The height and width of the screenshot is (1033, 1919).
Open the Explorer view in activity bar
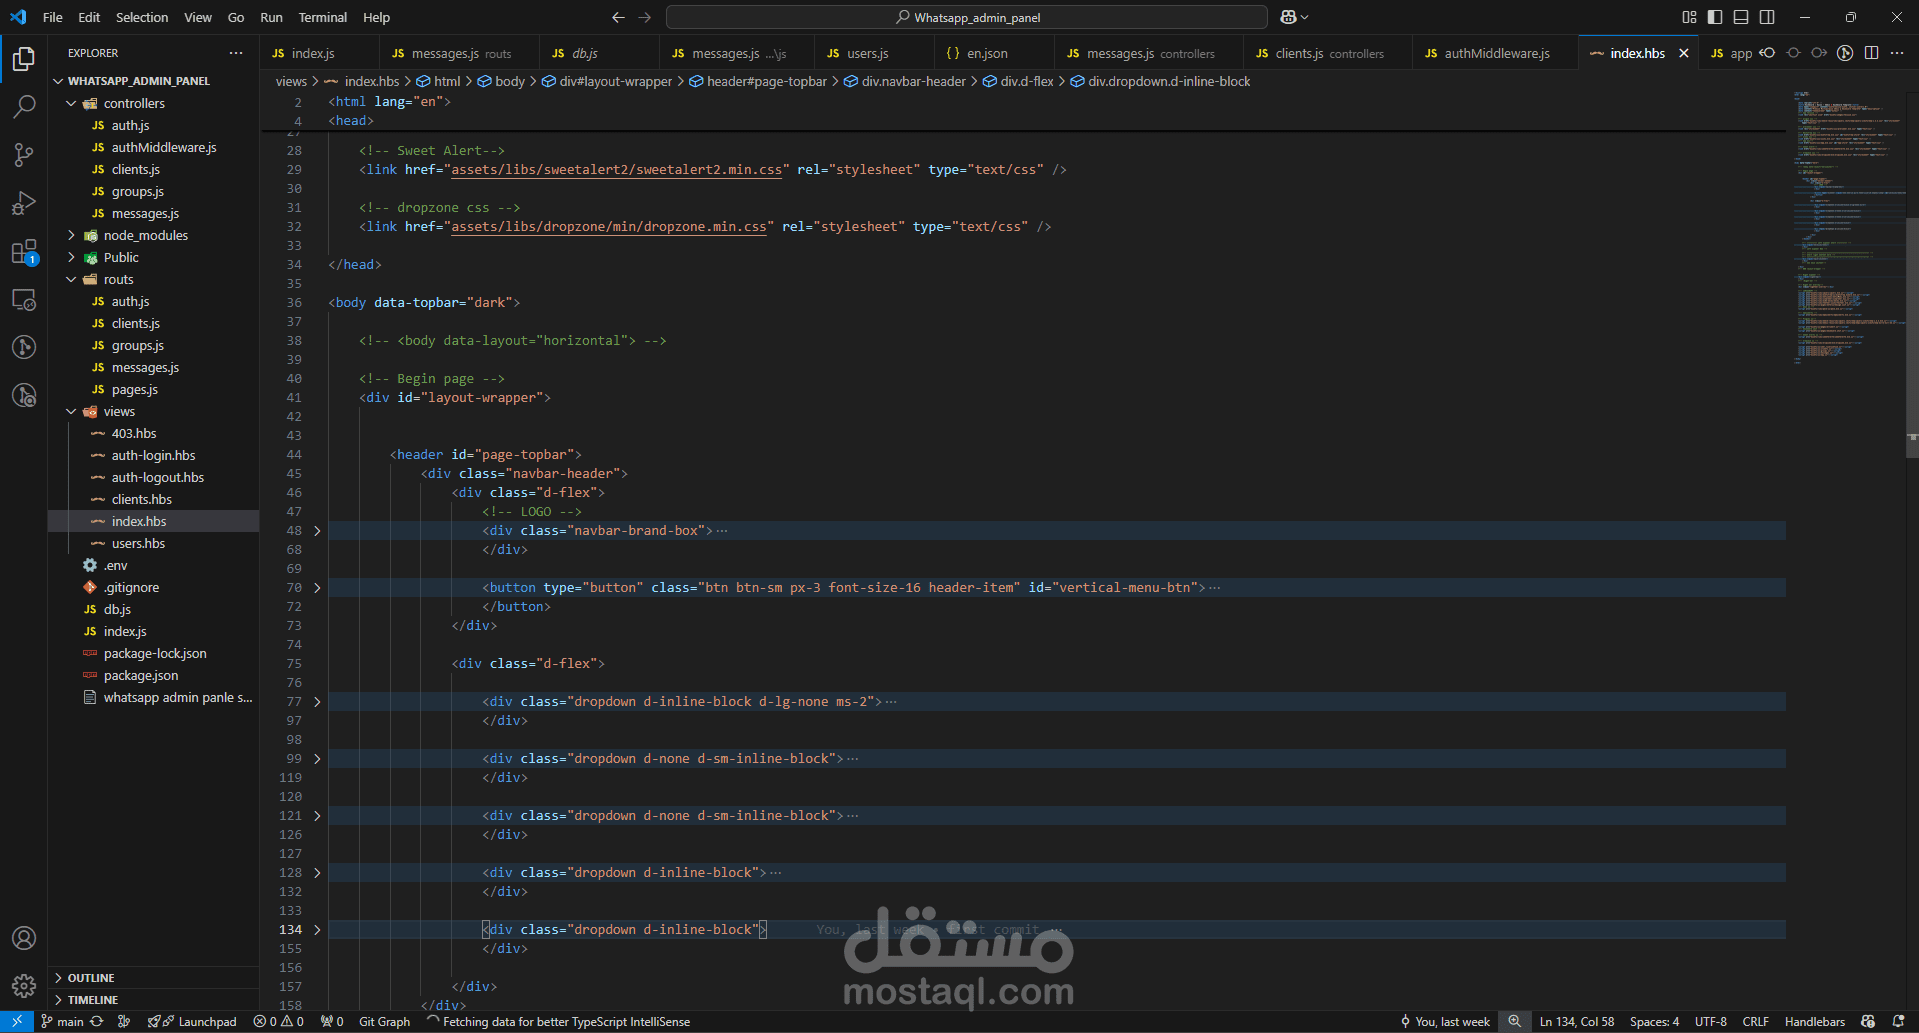24,59
